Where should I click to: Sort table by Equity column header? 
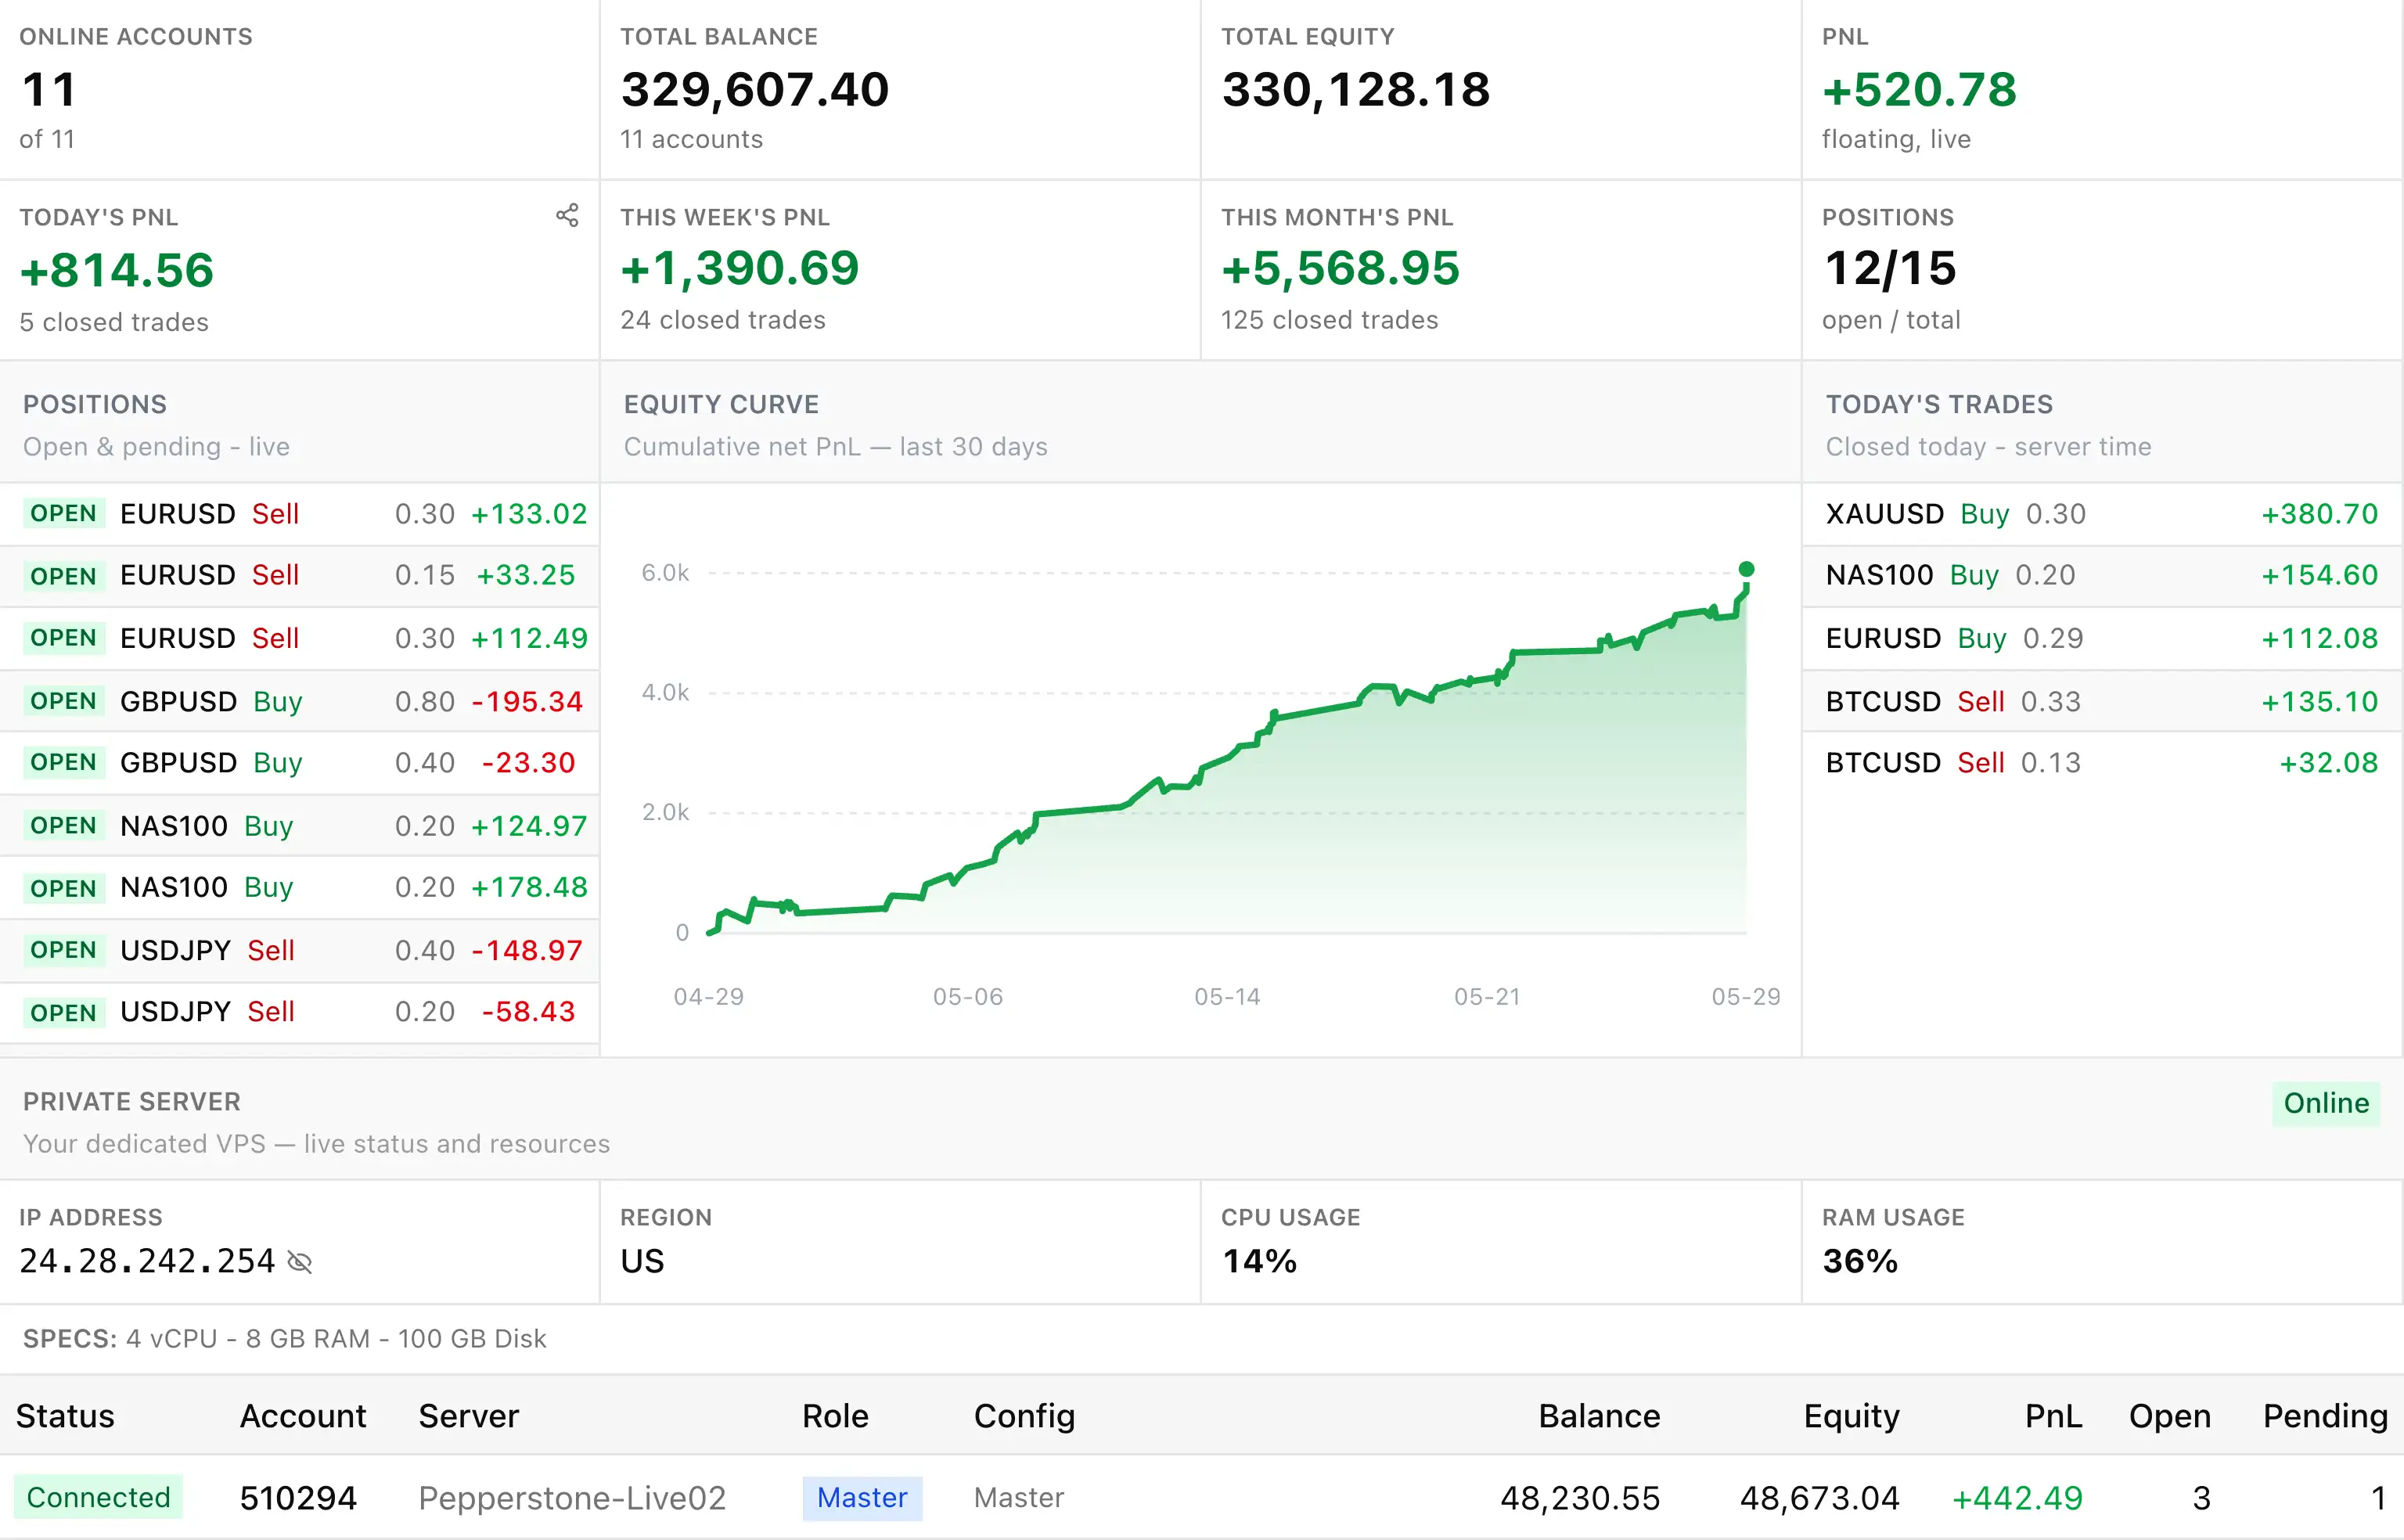(x=1851, y=1416)
